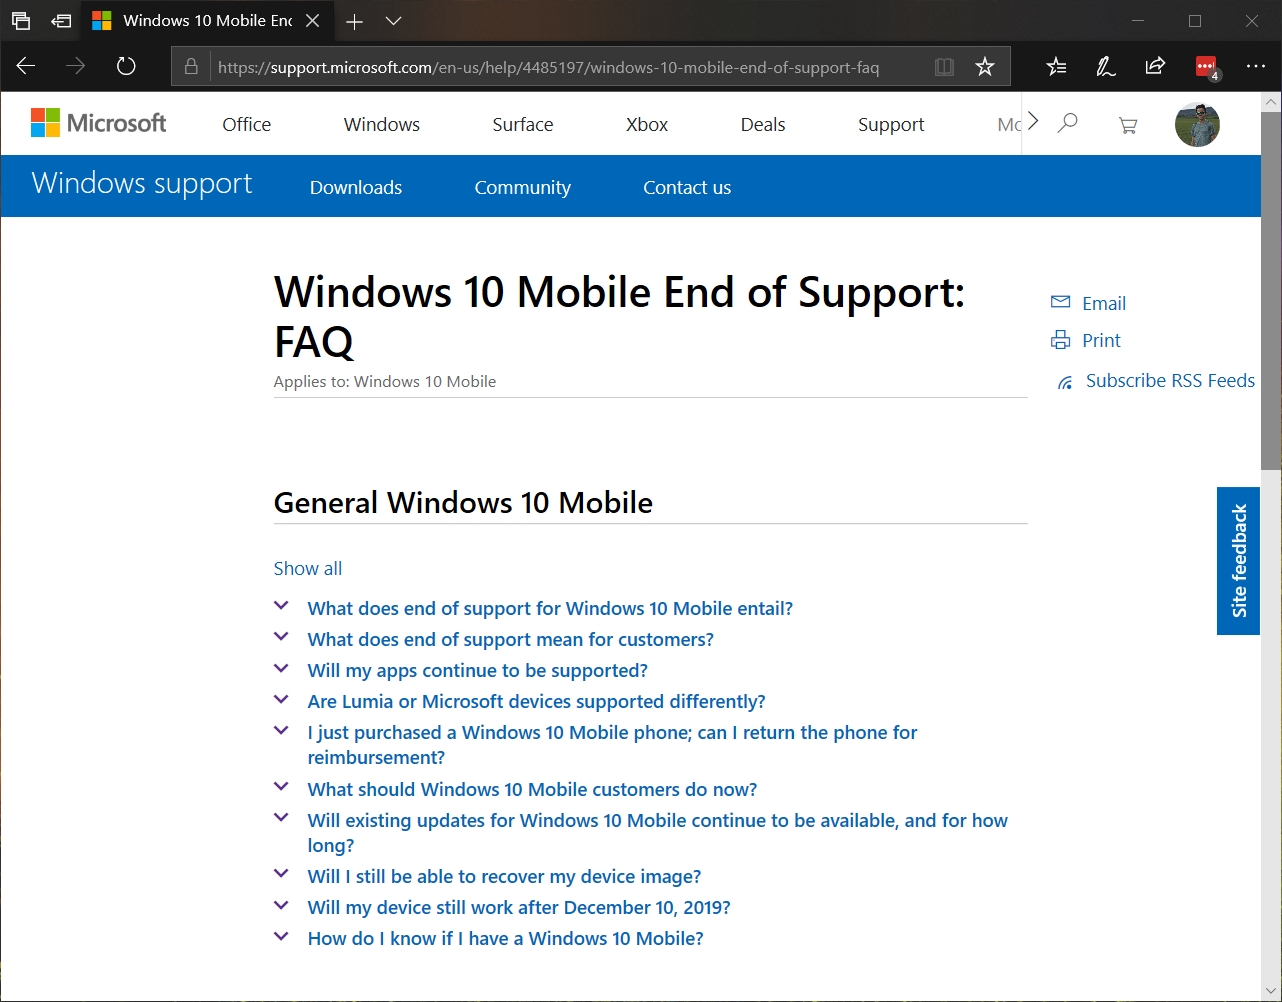The width and height of the screenshot is (1282, 1002).
Task: Open the Windows nav item
Action: pos(382,124)
